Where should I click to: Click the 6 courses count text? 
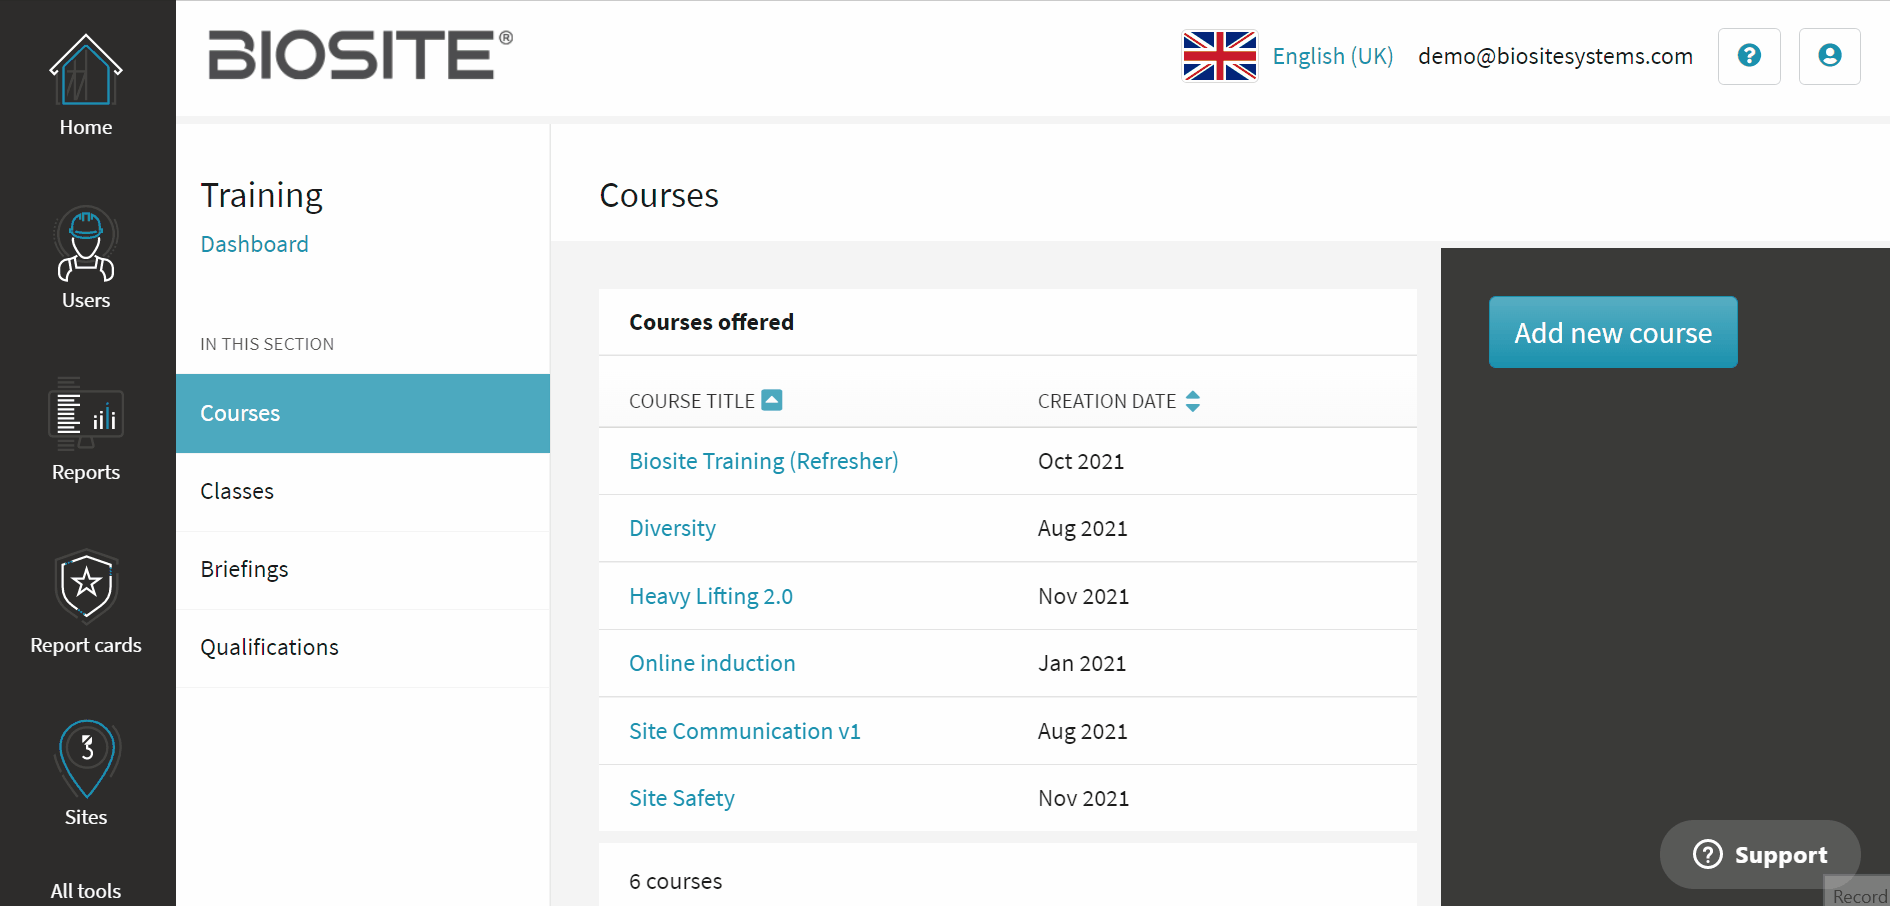[676, 881]
